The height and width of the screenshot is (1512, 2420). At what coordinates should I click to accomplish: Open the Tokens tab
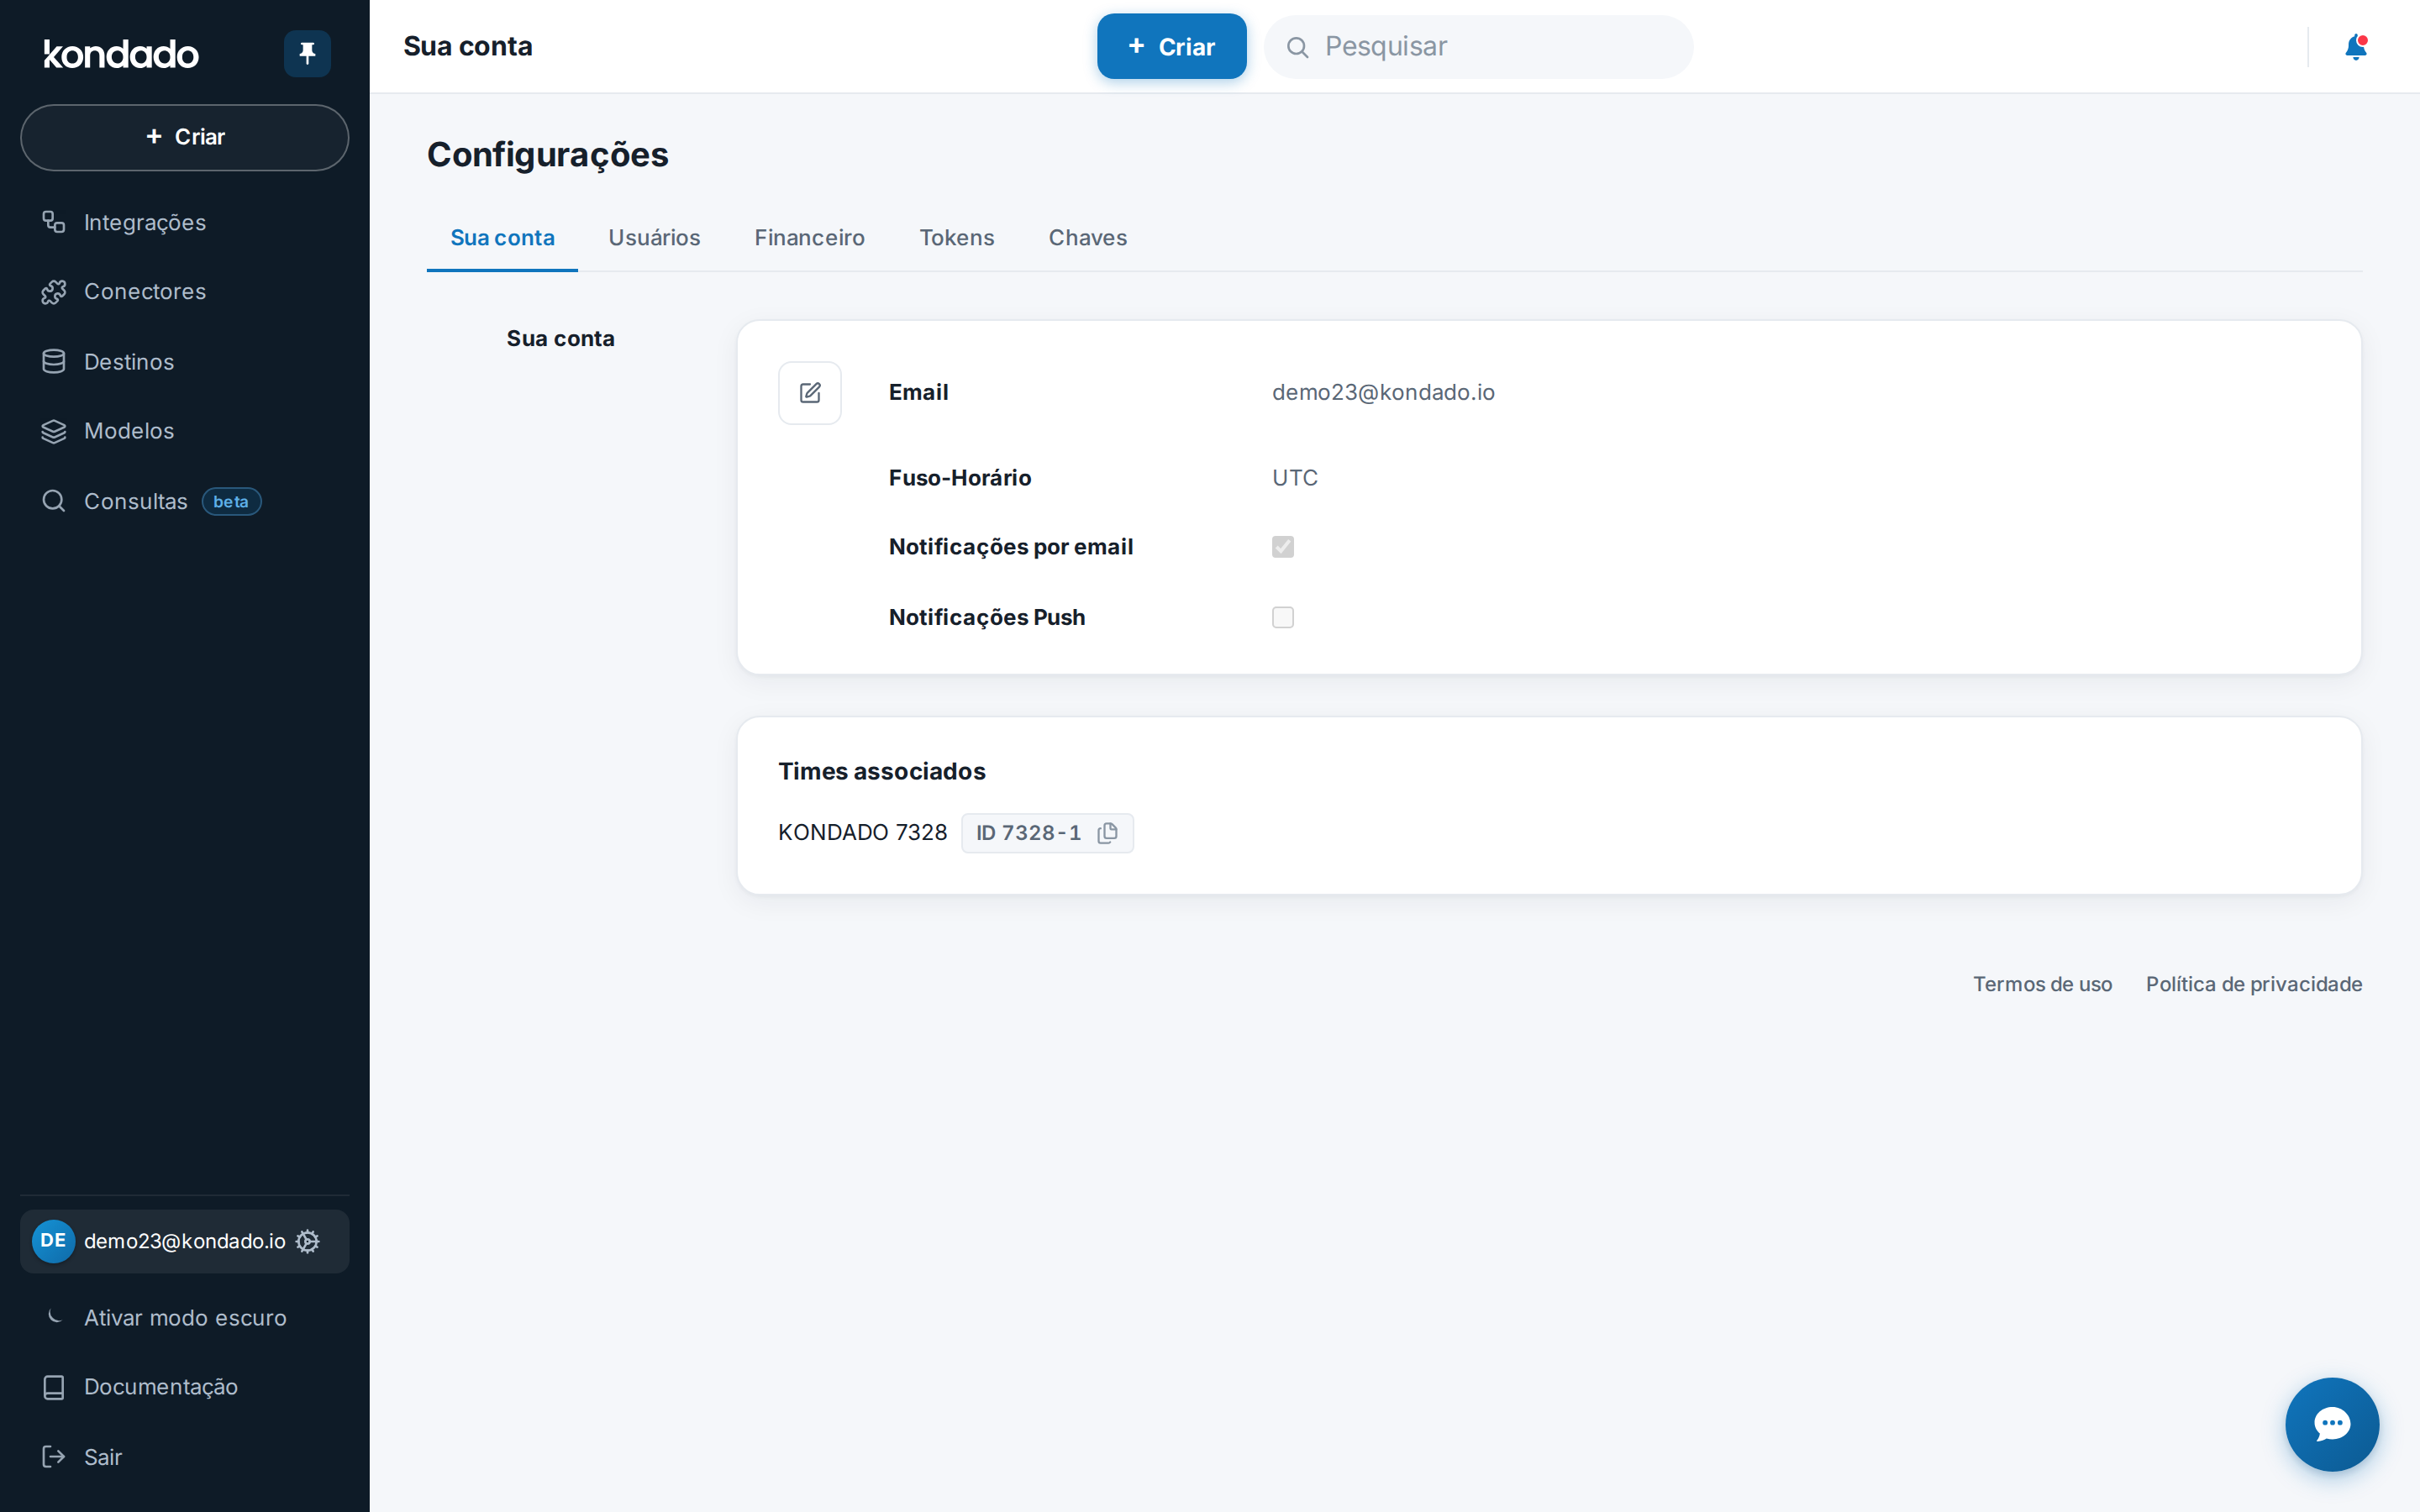956,238
